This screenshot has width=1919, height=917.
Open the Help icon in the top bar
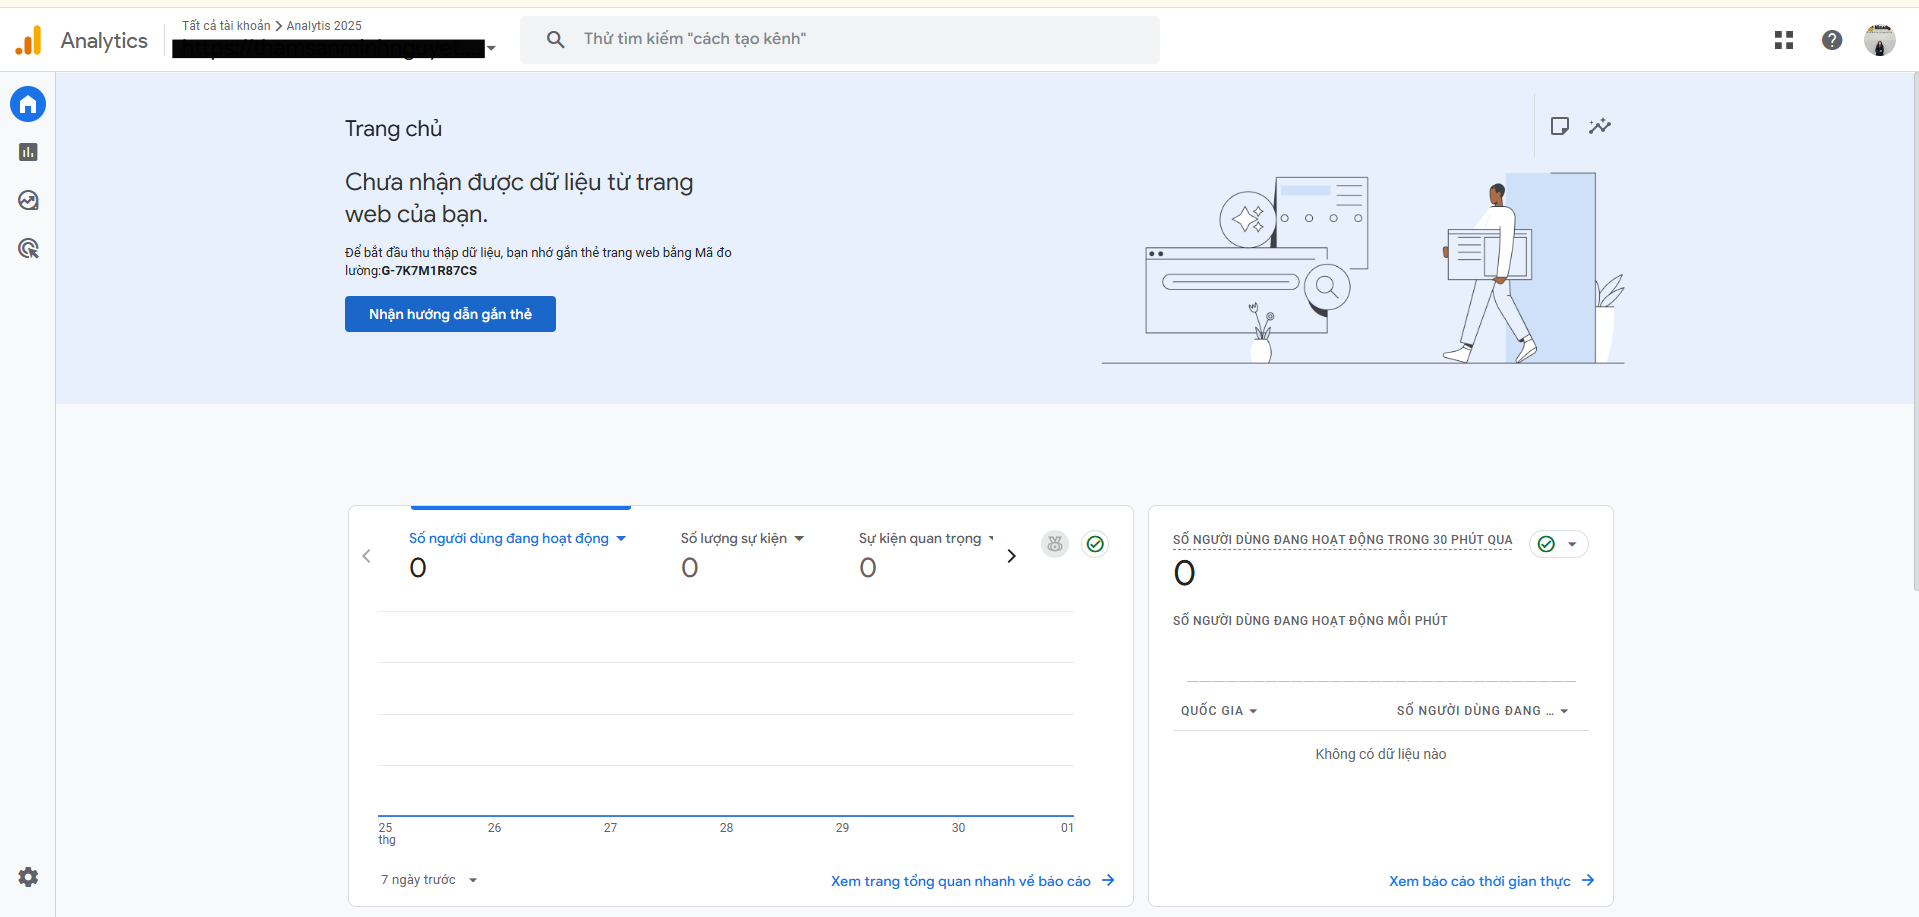1831,40
